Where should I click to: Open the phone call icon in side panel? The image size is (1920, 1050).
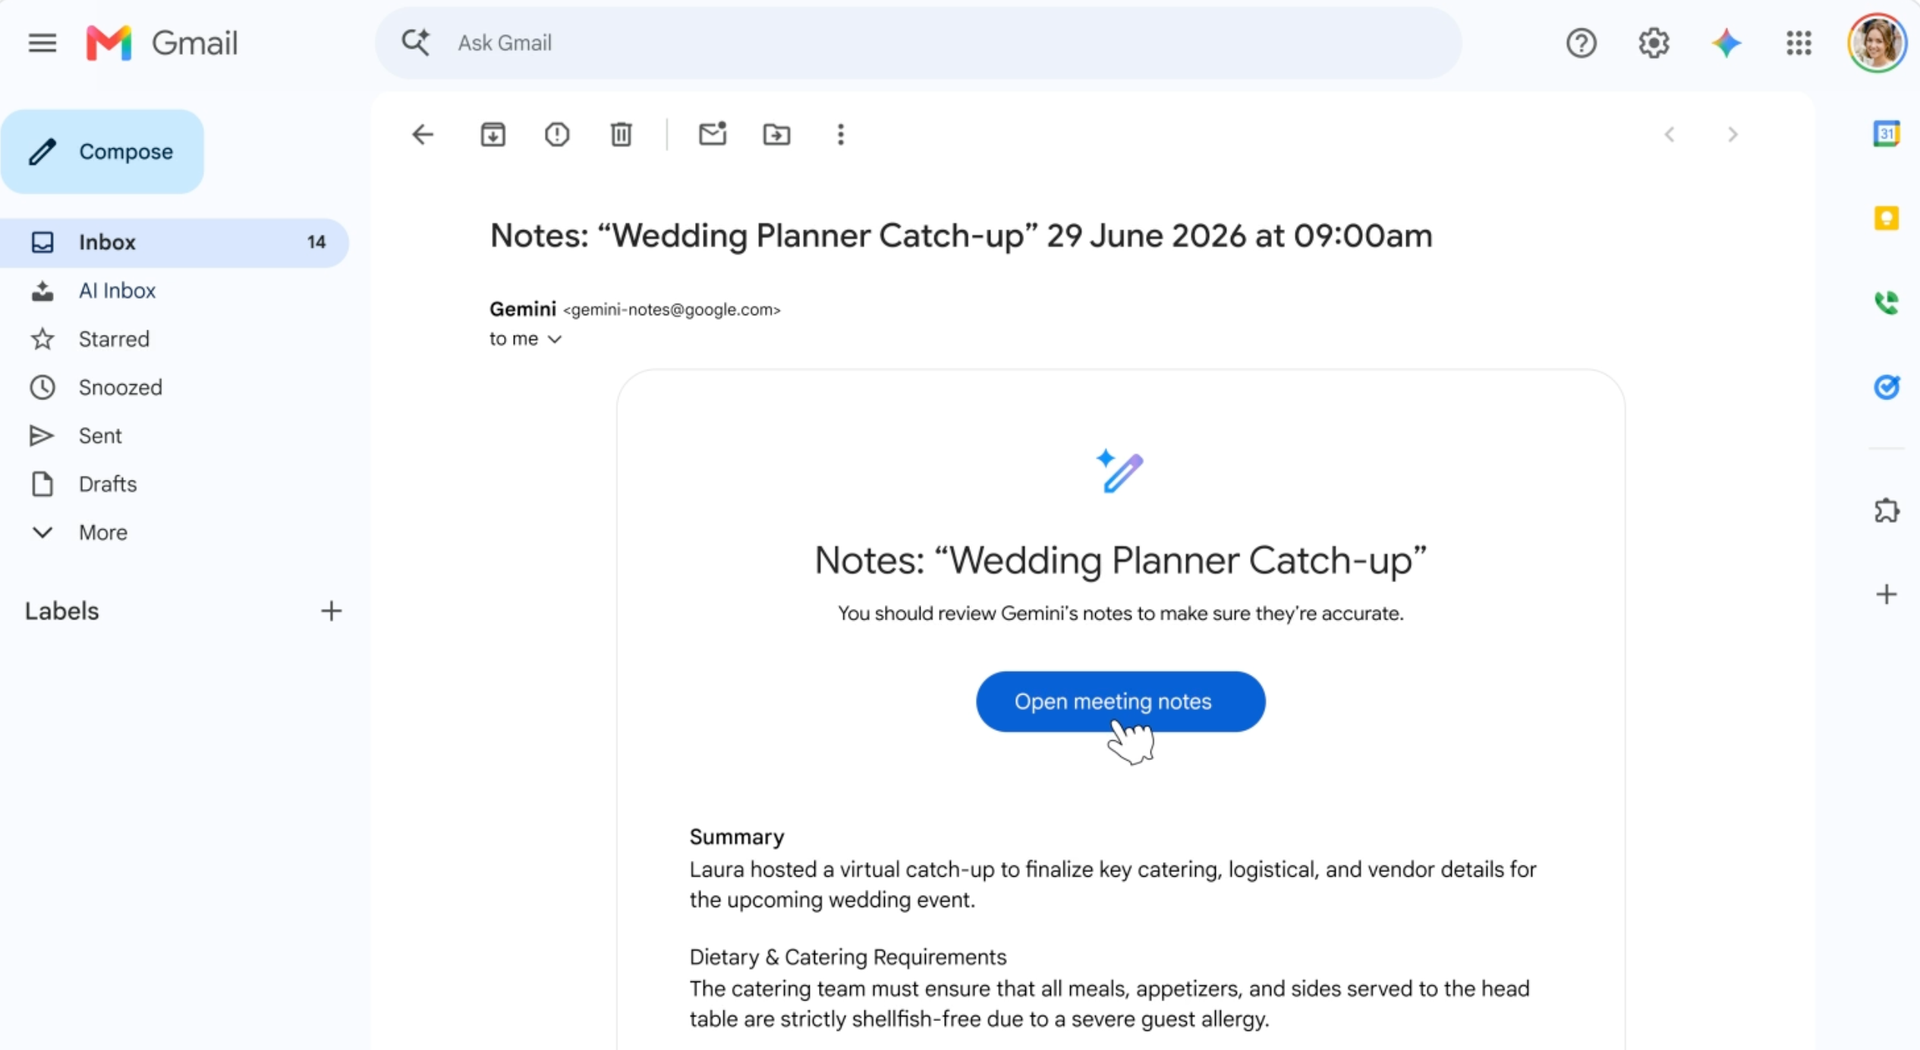(1886, 302)
